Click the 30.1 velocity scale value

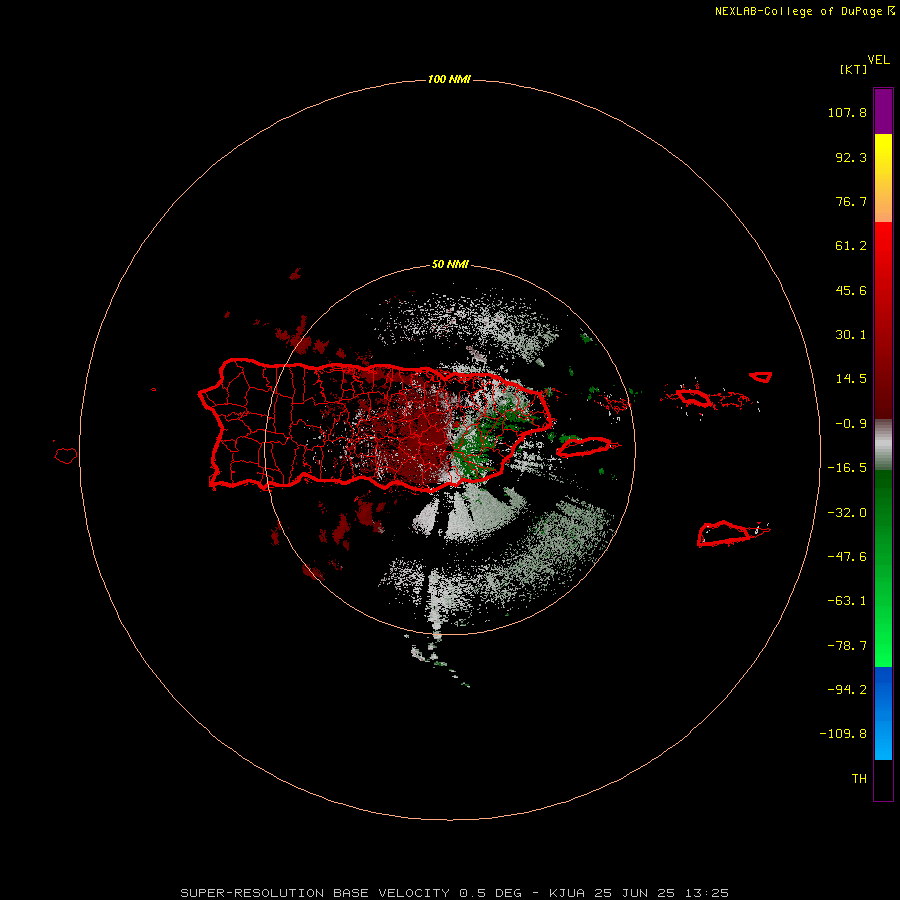tap(851, 335)
